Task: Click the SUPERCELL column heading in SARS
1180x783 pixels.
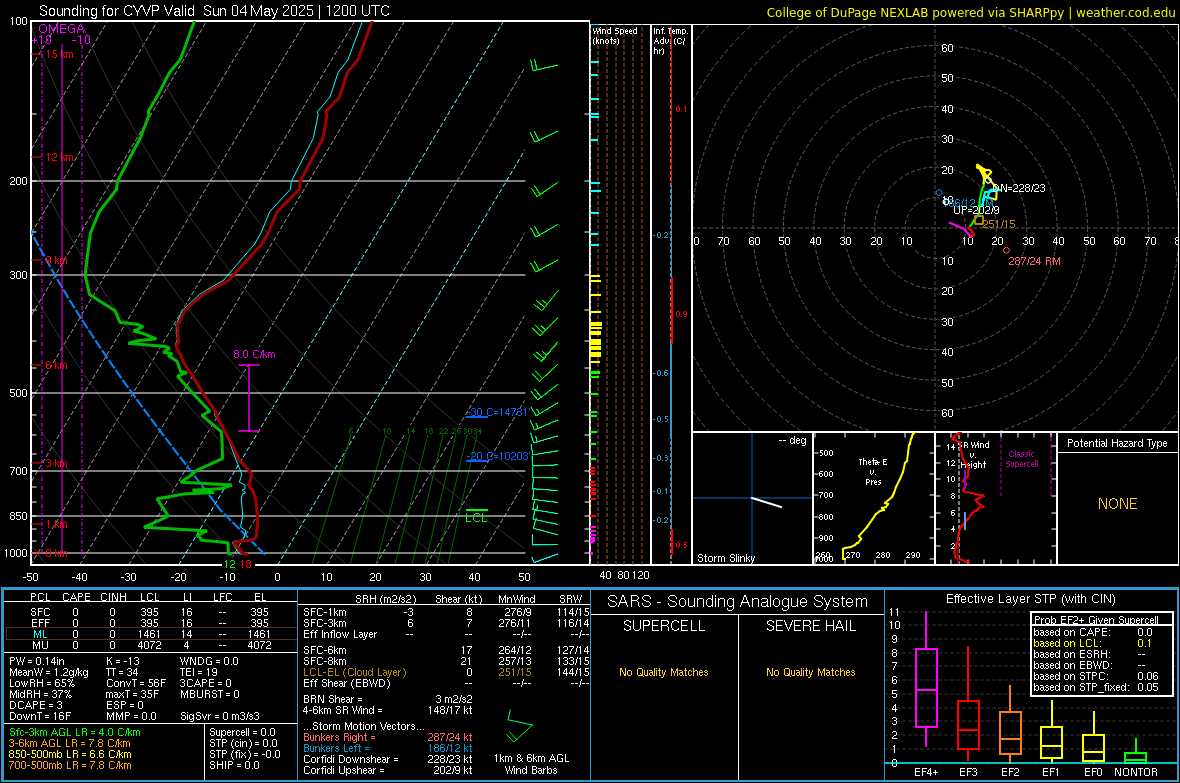Action: [x=664, y=626]
